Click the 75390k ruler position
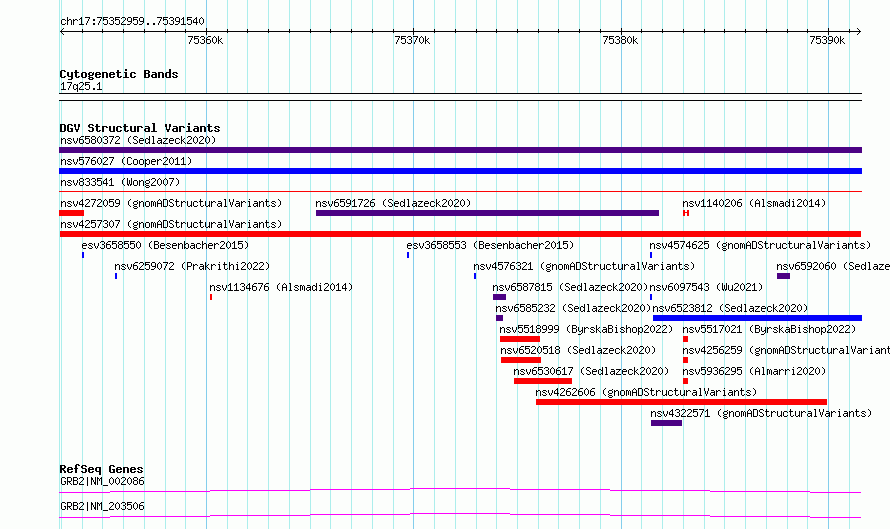The width and height of the screenshot is (890, 529). [x=828, y=40]
